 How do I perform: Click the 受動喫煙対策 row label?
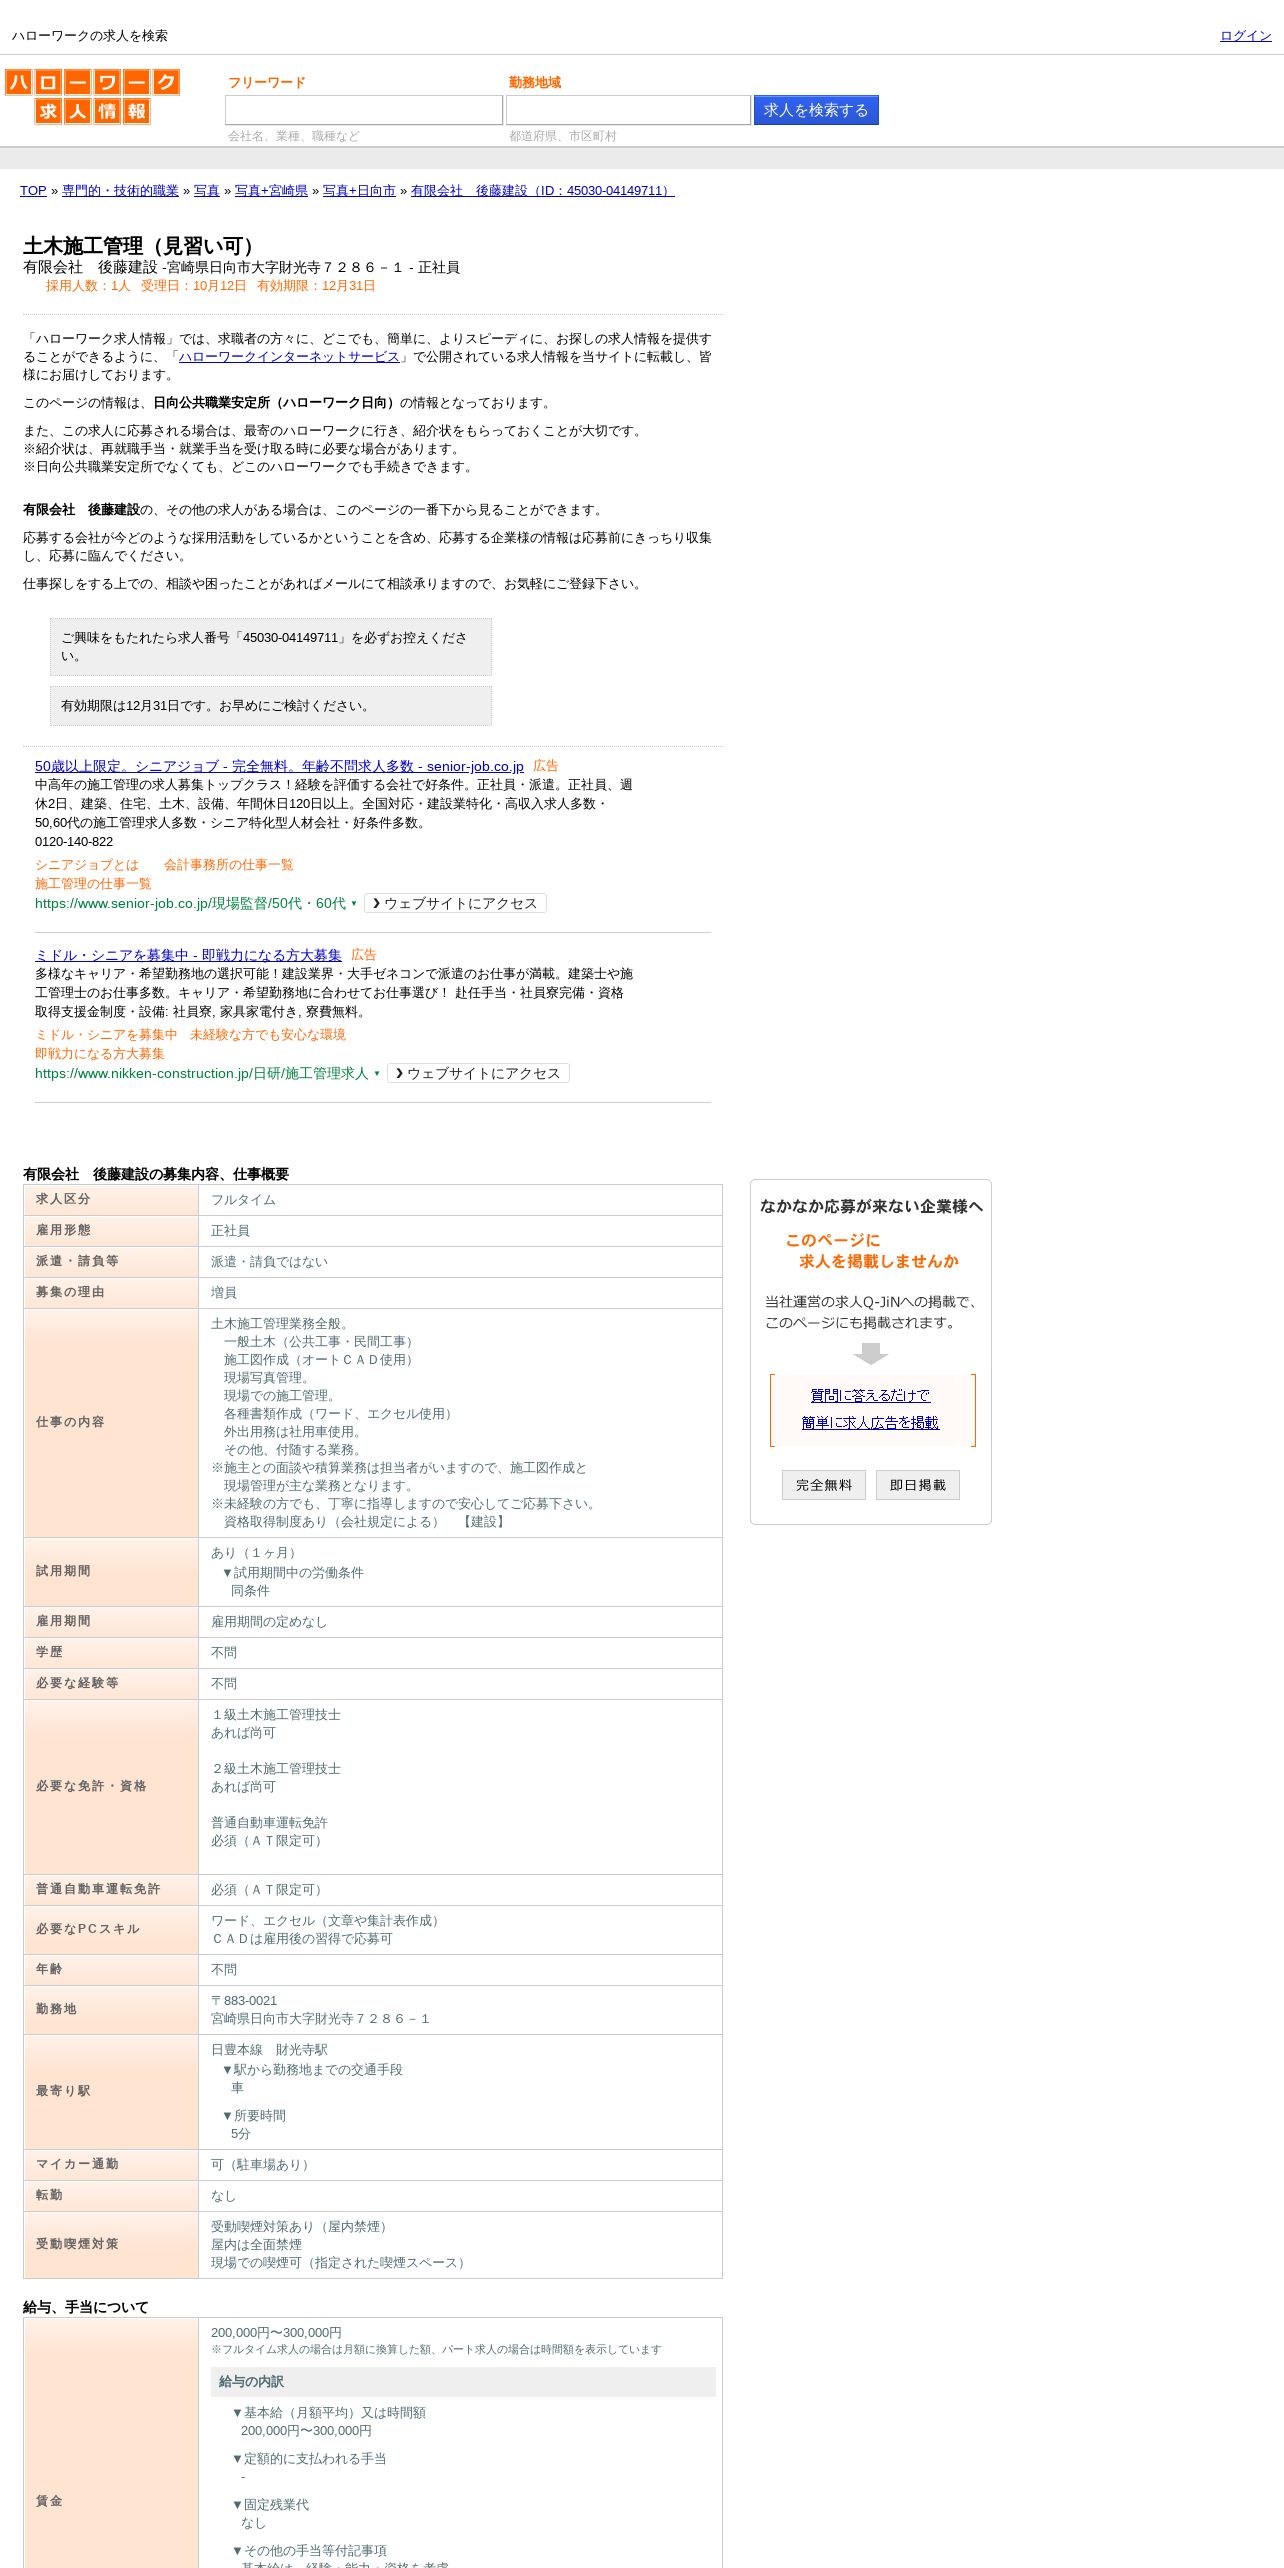coord(77,2244)
